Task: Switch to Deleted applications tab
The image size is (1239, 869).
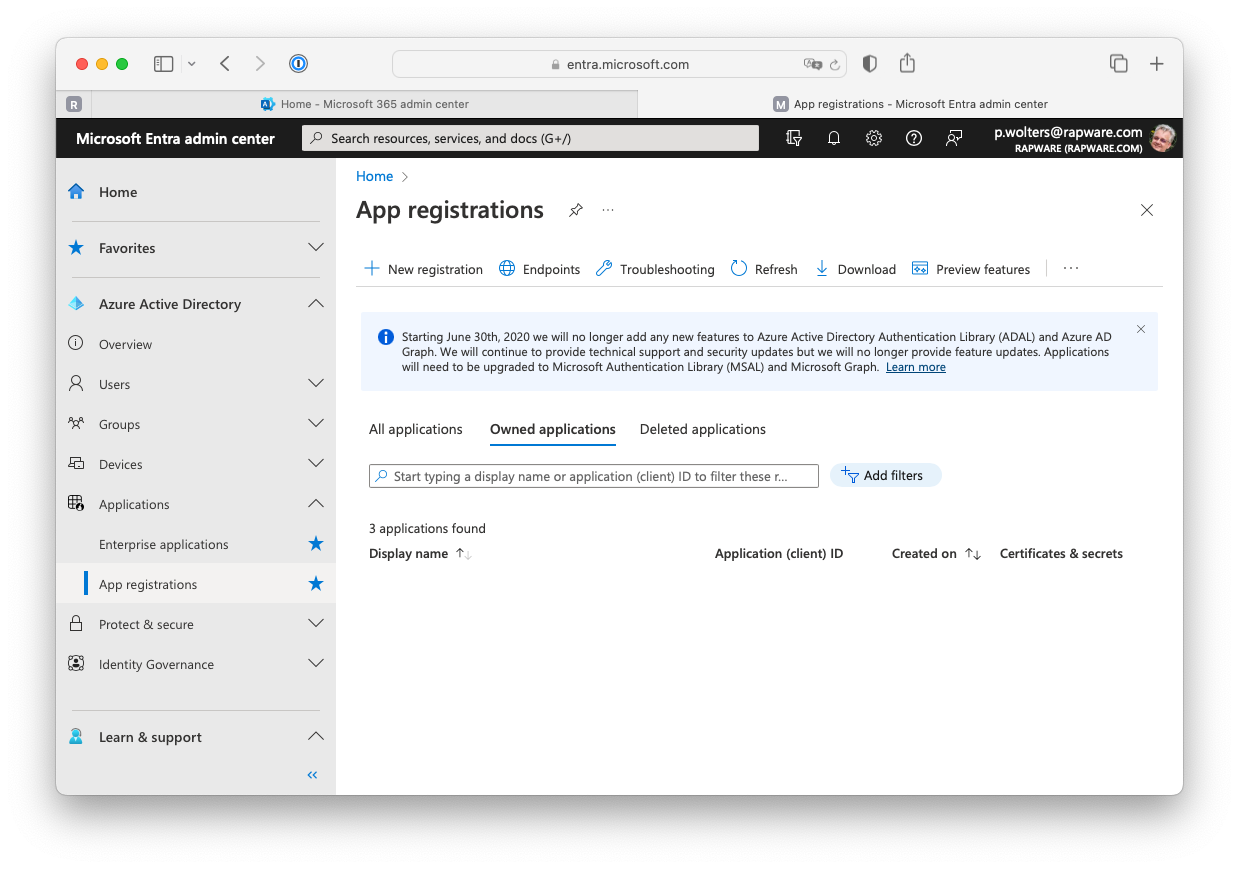Action: point(703,429)
